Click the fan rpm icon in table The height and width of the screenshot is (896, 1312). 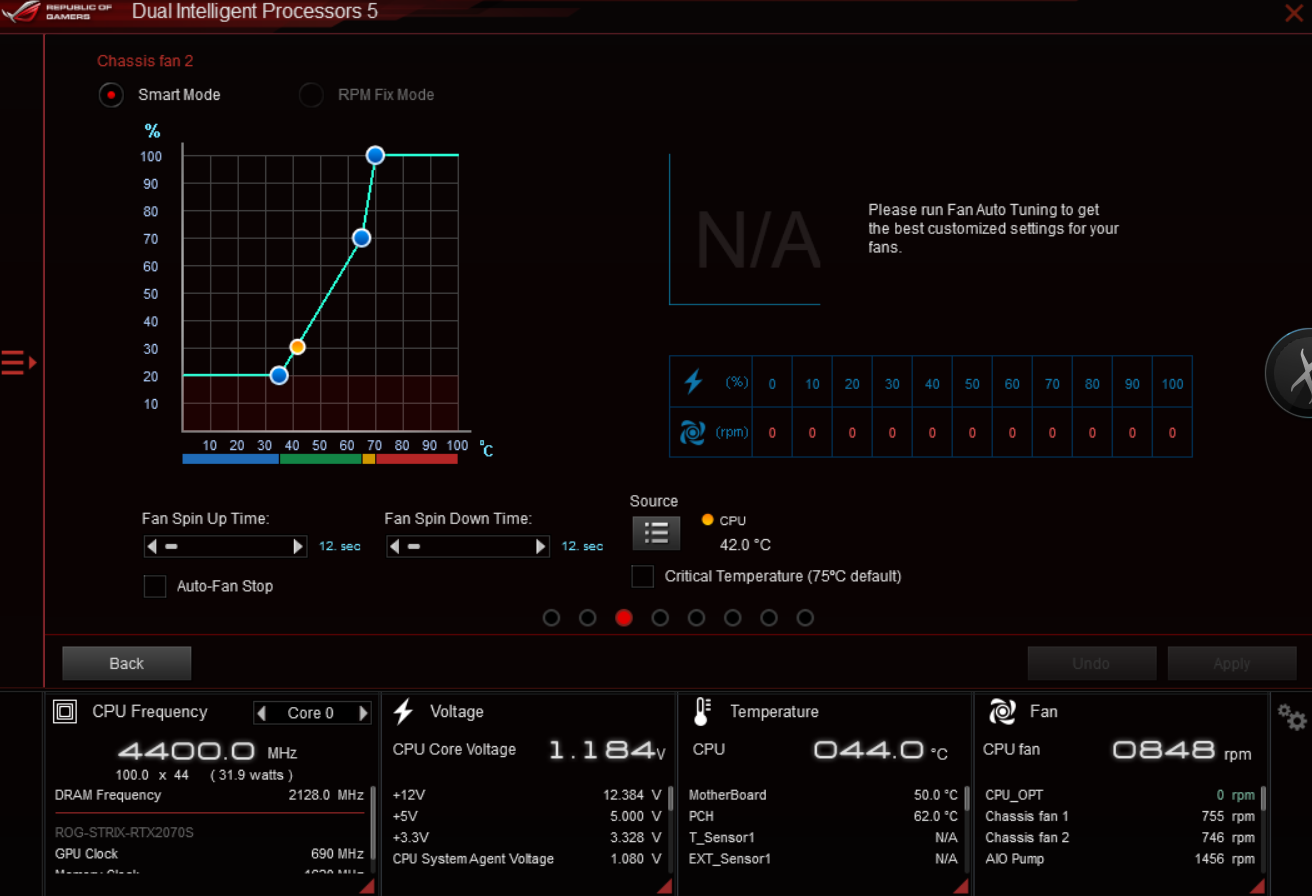pos(693,432)
